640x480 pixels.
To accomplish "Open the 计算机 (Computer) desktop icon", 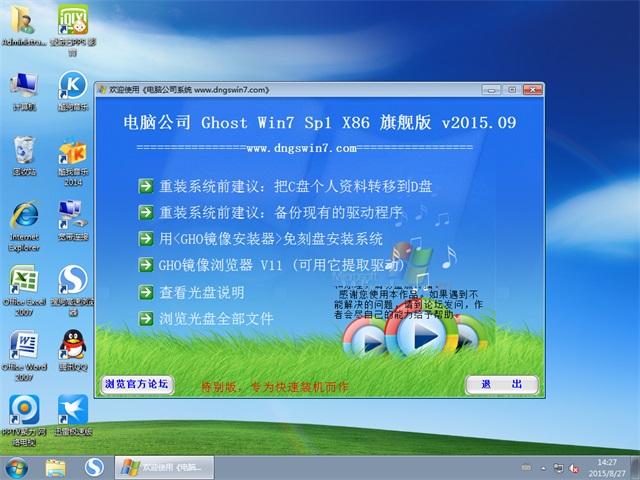I will [x=24, y=91].
